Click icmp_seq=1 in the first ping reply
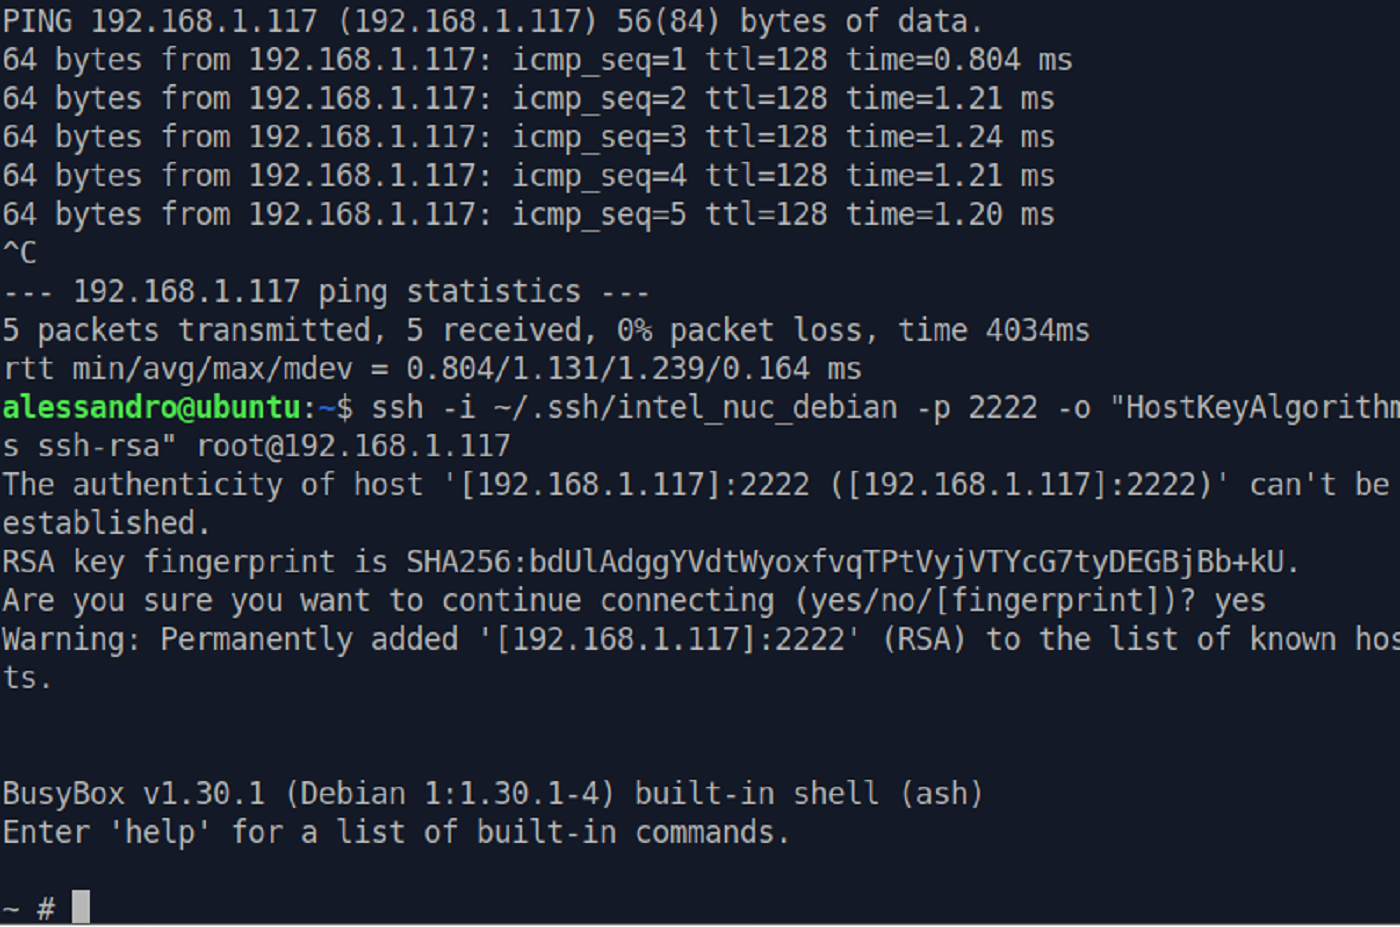This screenshot has width=1400, height=927. tap(599, 60)
